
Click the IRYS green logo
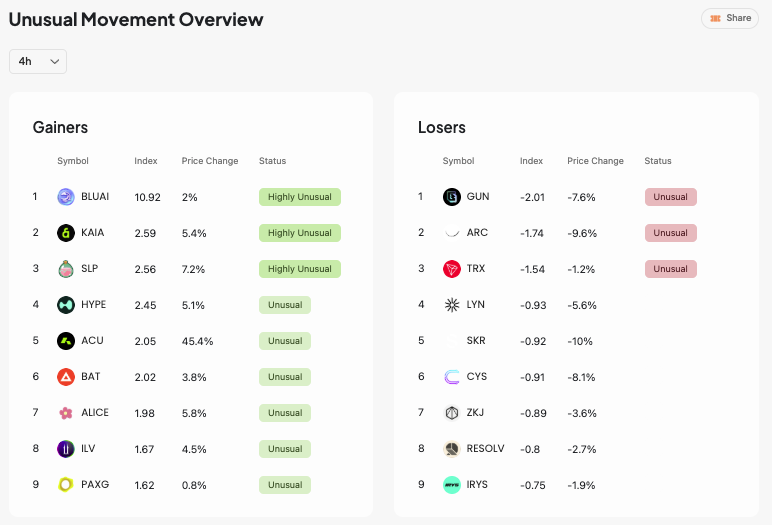coord(451,485)
